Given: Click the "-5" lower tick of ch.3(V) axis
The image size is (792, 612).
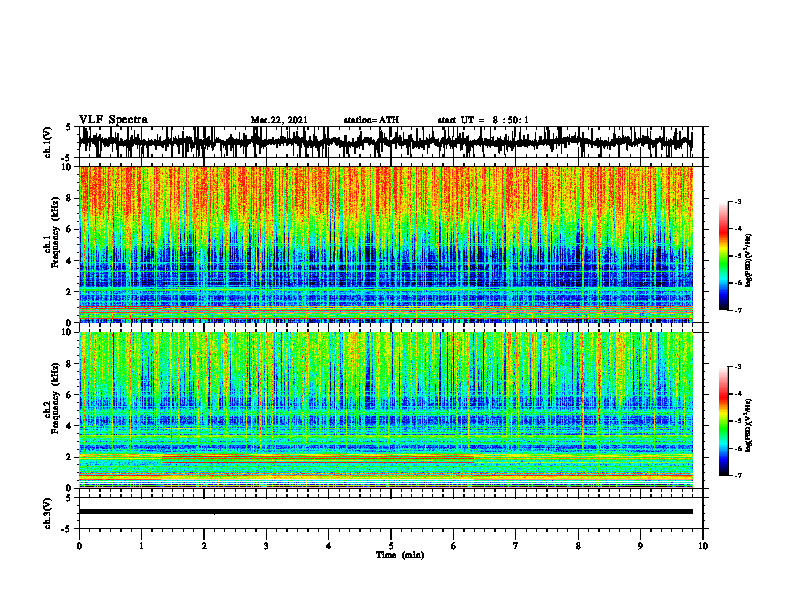Looking at the screenshot, I should (67, 529).
